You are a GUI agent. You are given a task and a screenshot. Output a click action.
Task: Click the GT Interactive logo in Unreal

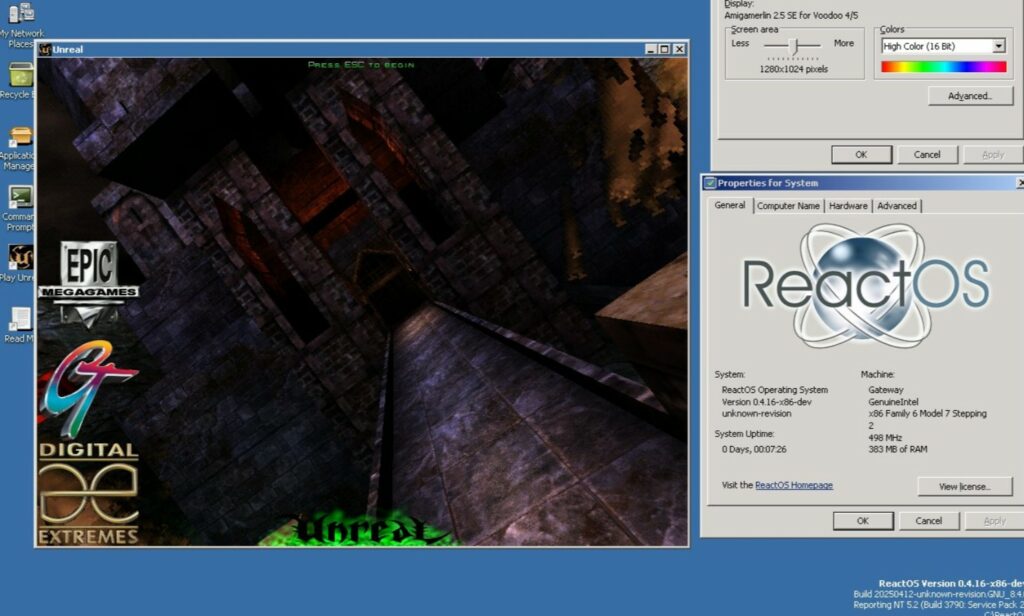pyautogui.click(x=88, y=387)
